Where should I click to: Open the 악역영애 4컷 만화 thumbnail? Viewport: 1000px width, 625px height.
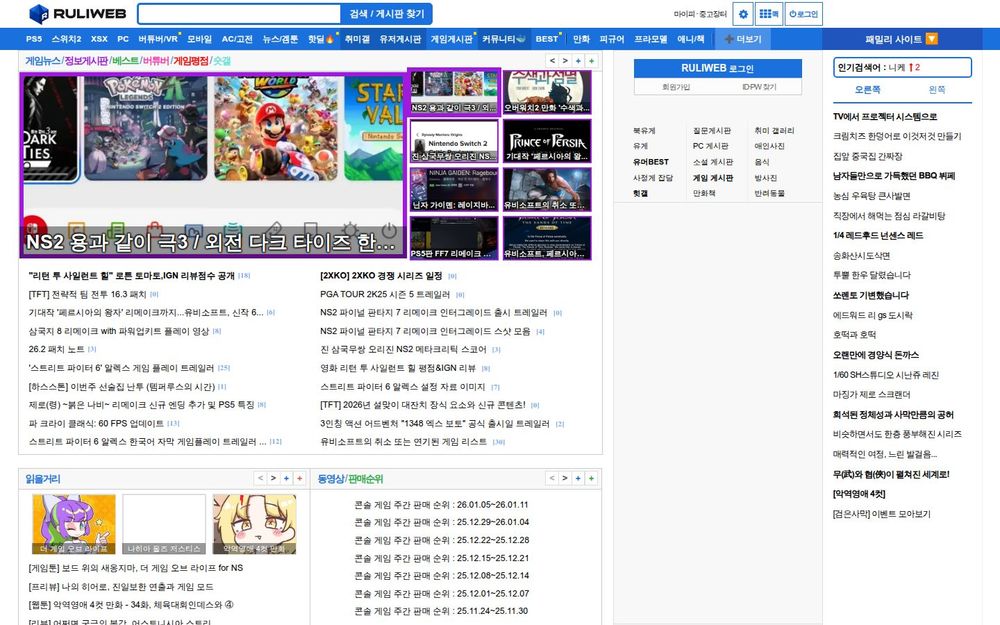[254, 524]
